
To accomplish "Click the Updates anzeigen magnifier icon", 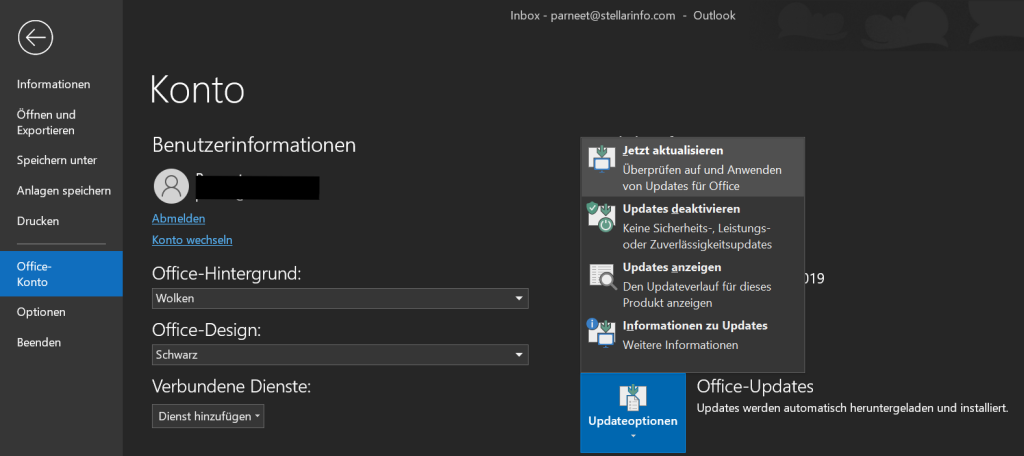I will (601, 276).
